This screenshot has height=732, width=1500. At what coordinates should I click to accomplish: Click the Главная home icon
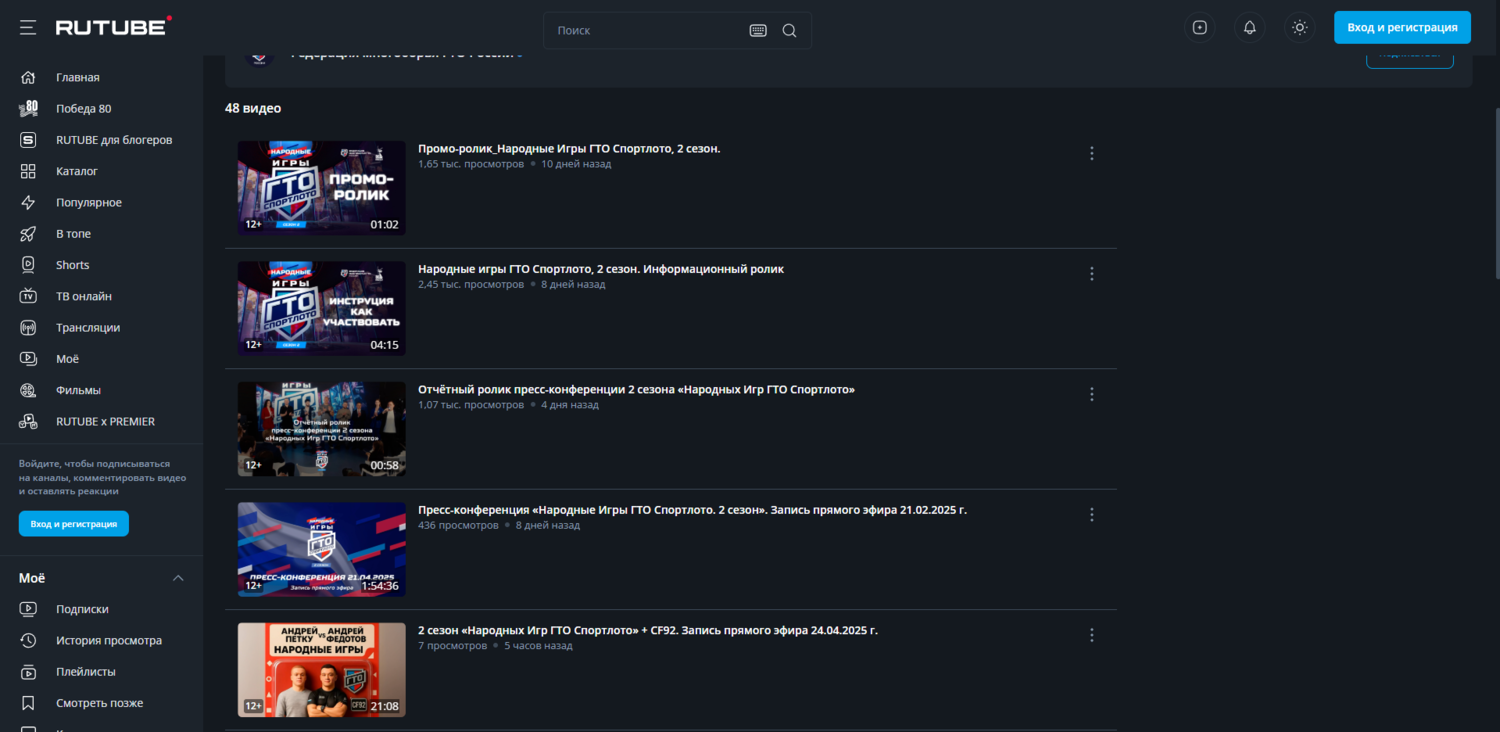(x=28, y=77)
